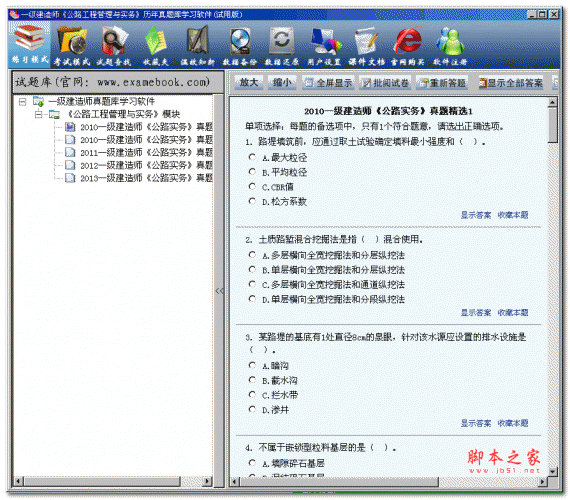Click exam title 2010一级建造师《公路实务》真题精选1

tap(388, 111)
